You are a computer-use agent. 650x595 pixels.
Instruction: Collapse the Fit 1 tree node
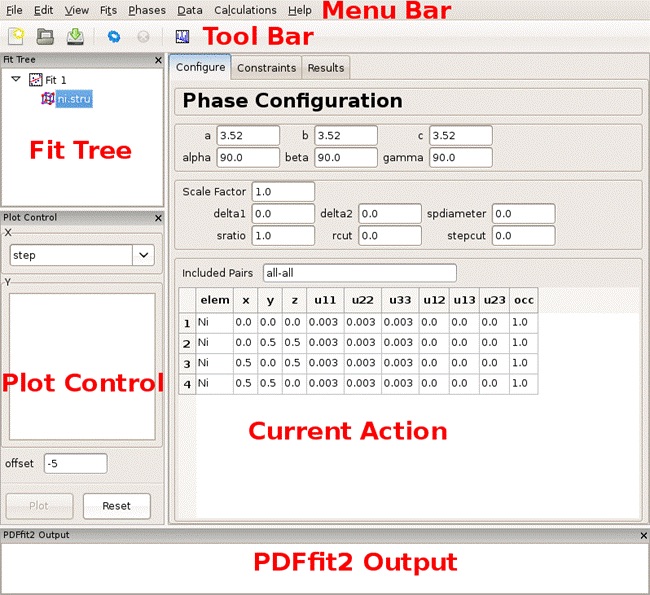pyautogui.click(x=16, y=79)
